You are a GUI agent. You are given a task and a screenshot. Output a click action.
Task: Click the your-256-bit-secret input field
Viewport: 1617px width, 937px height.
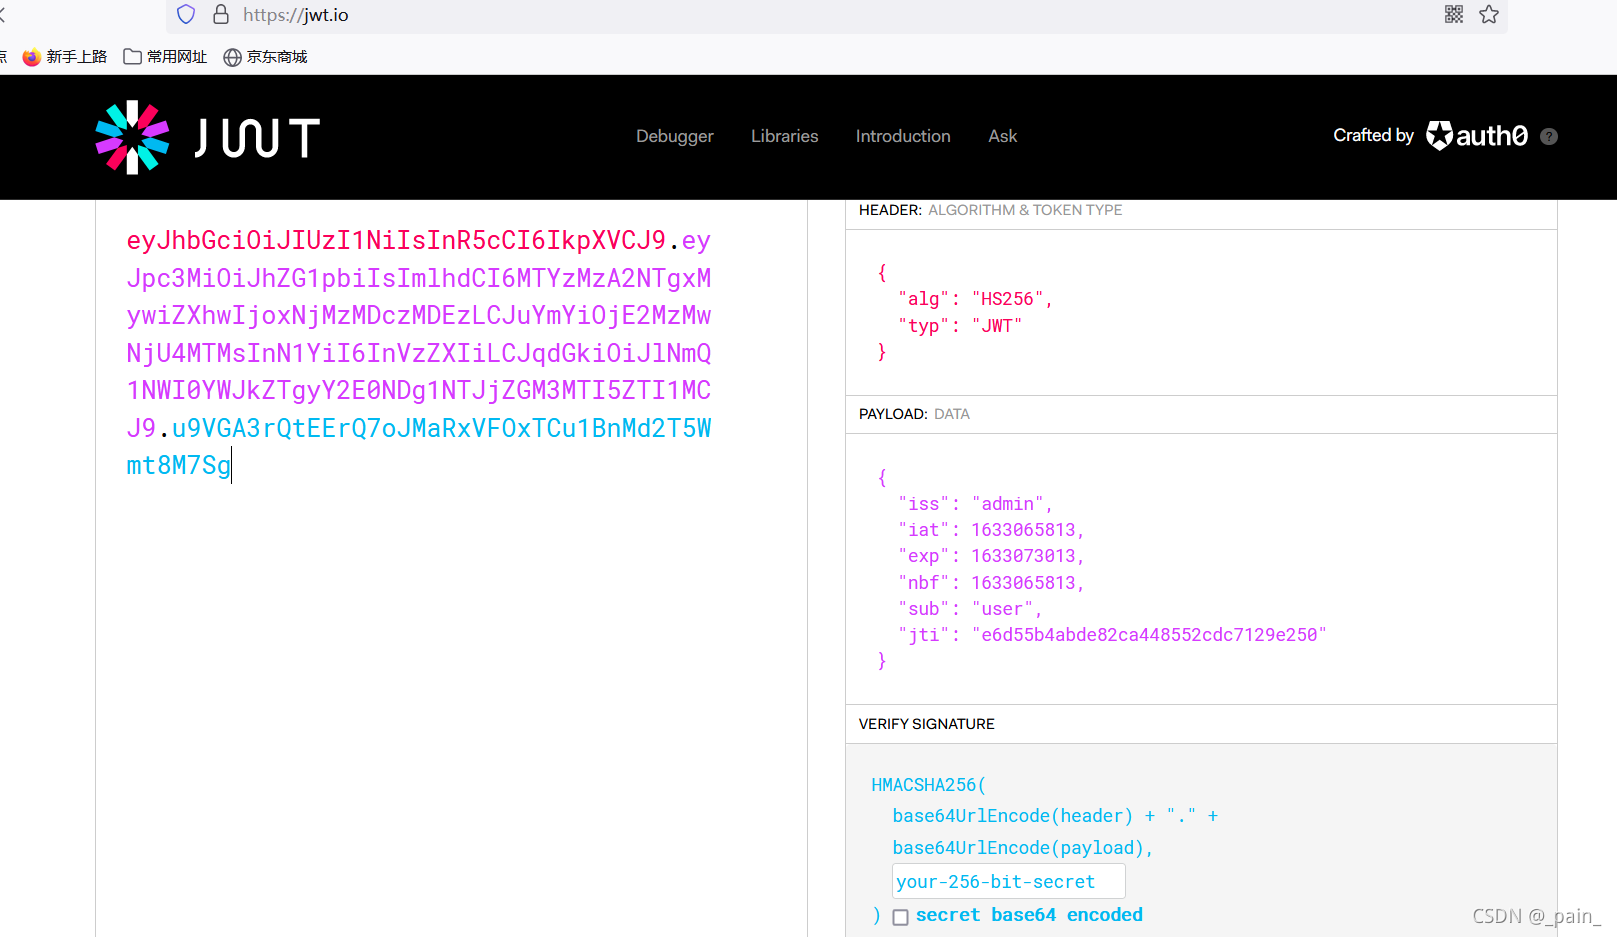click(1009, 881)
